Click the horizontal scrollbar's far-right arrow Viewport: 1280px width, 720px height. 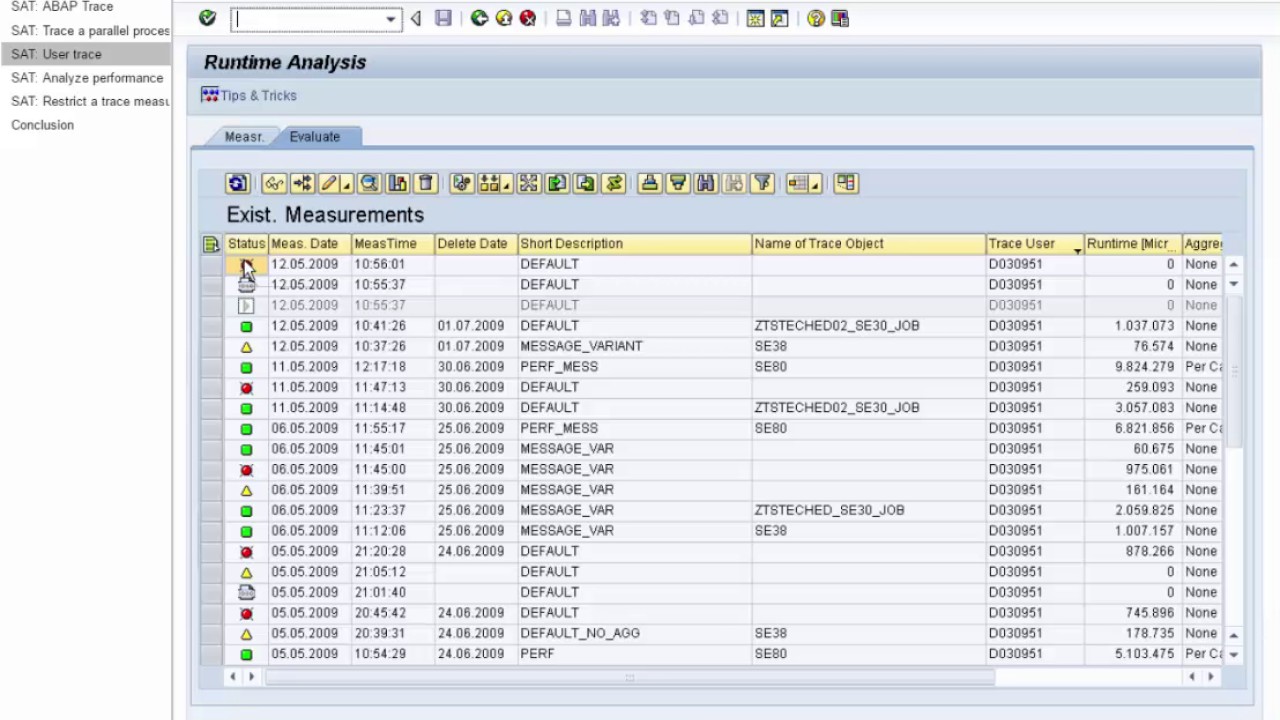tap(1211, 677)
